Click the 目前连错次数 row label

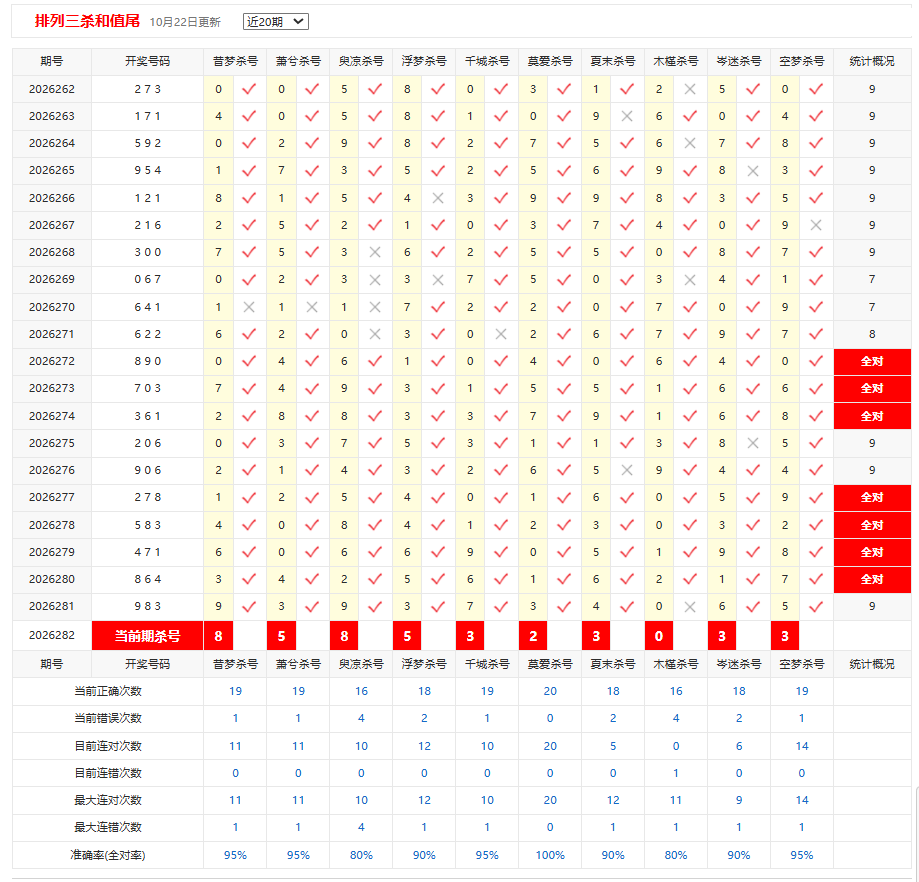point(108,773)
